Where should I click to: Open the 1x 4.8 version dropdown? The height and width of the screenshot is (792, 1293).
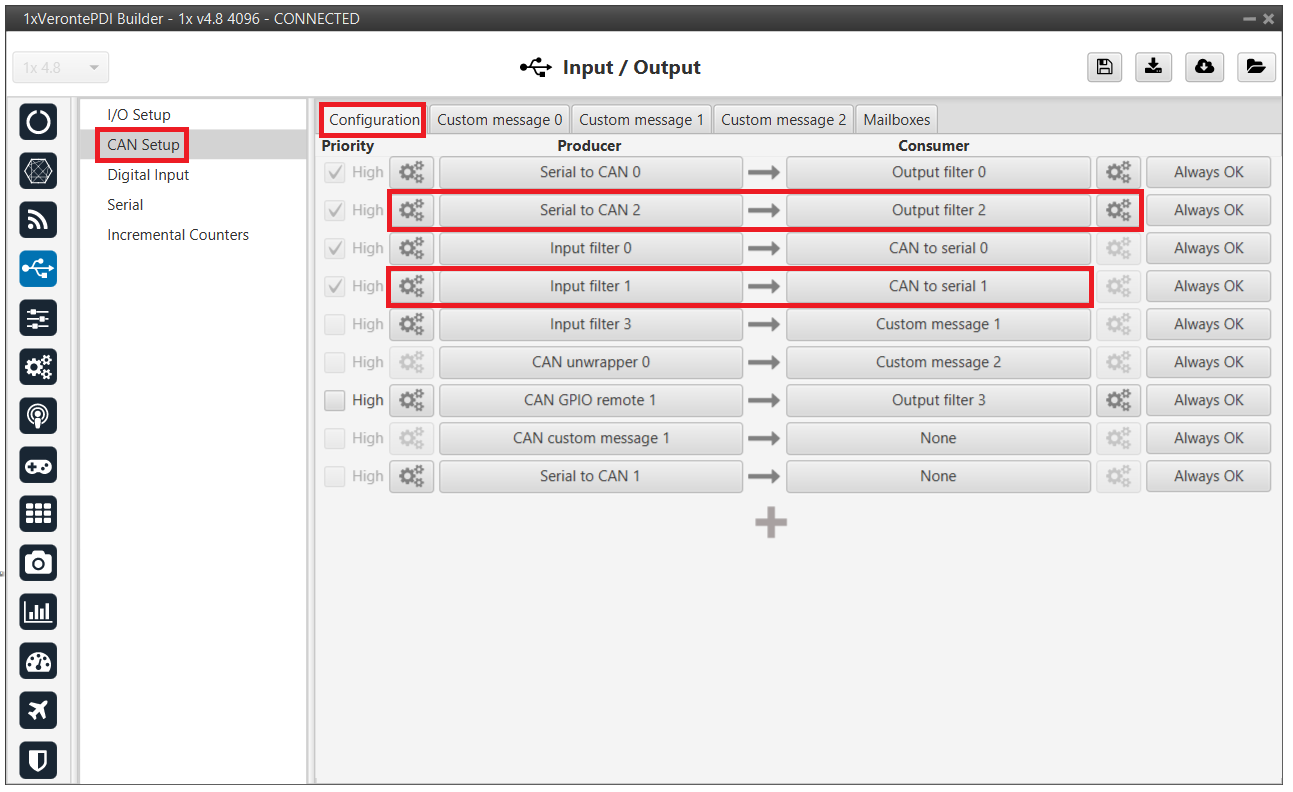pyautogui.click(x=61, y=68)
